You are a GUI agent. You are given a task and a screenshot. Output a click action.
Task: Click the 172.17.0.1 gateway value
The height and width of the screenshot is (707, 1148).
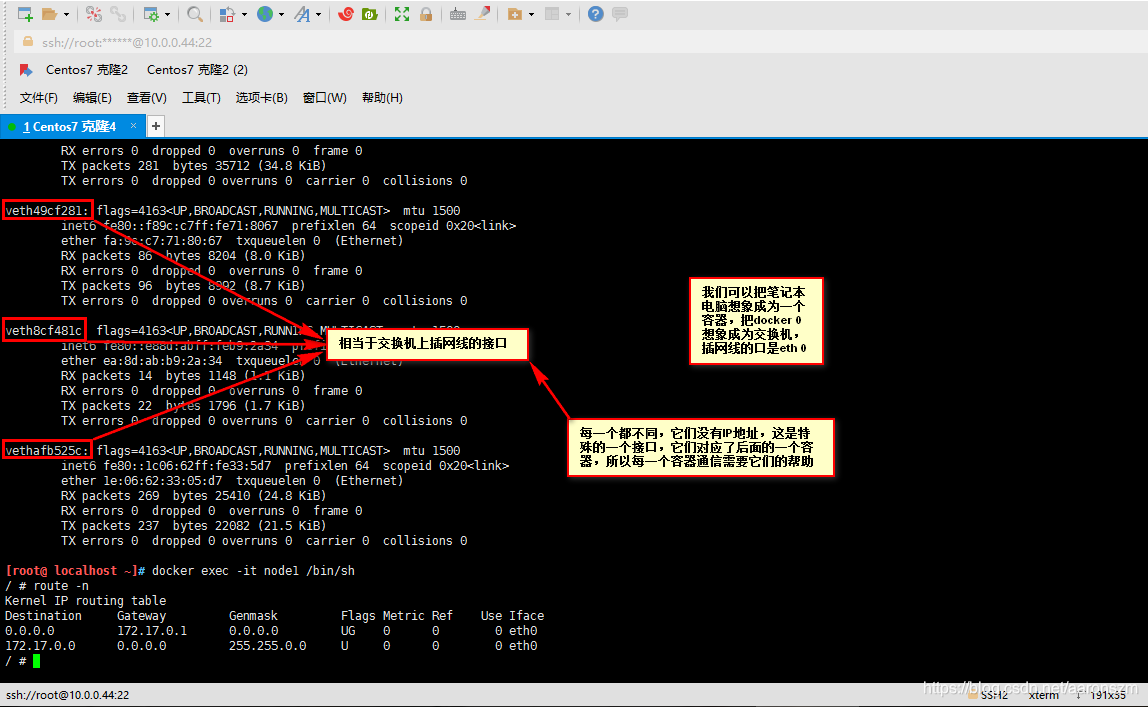click(x=152, y=631)
